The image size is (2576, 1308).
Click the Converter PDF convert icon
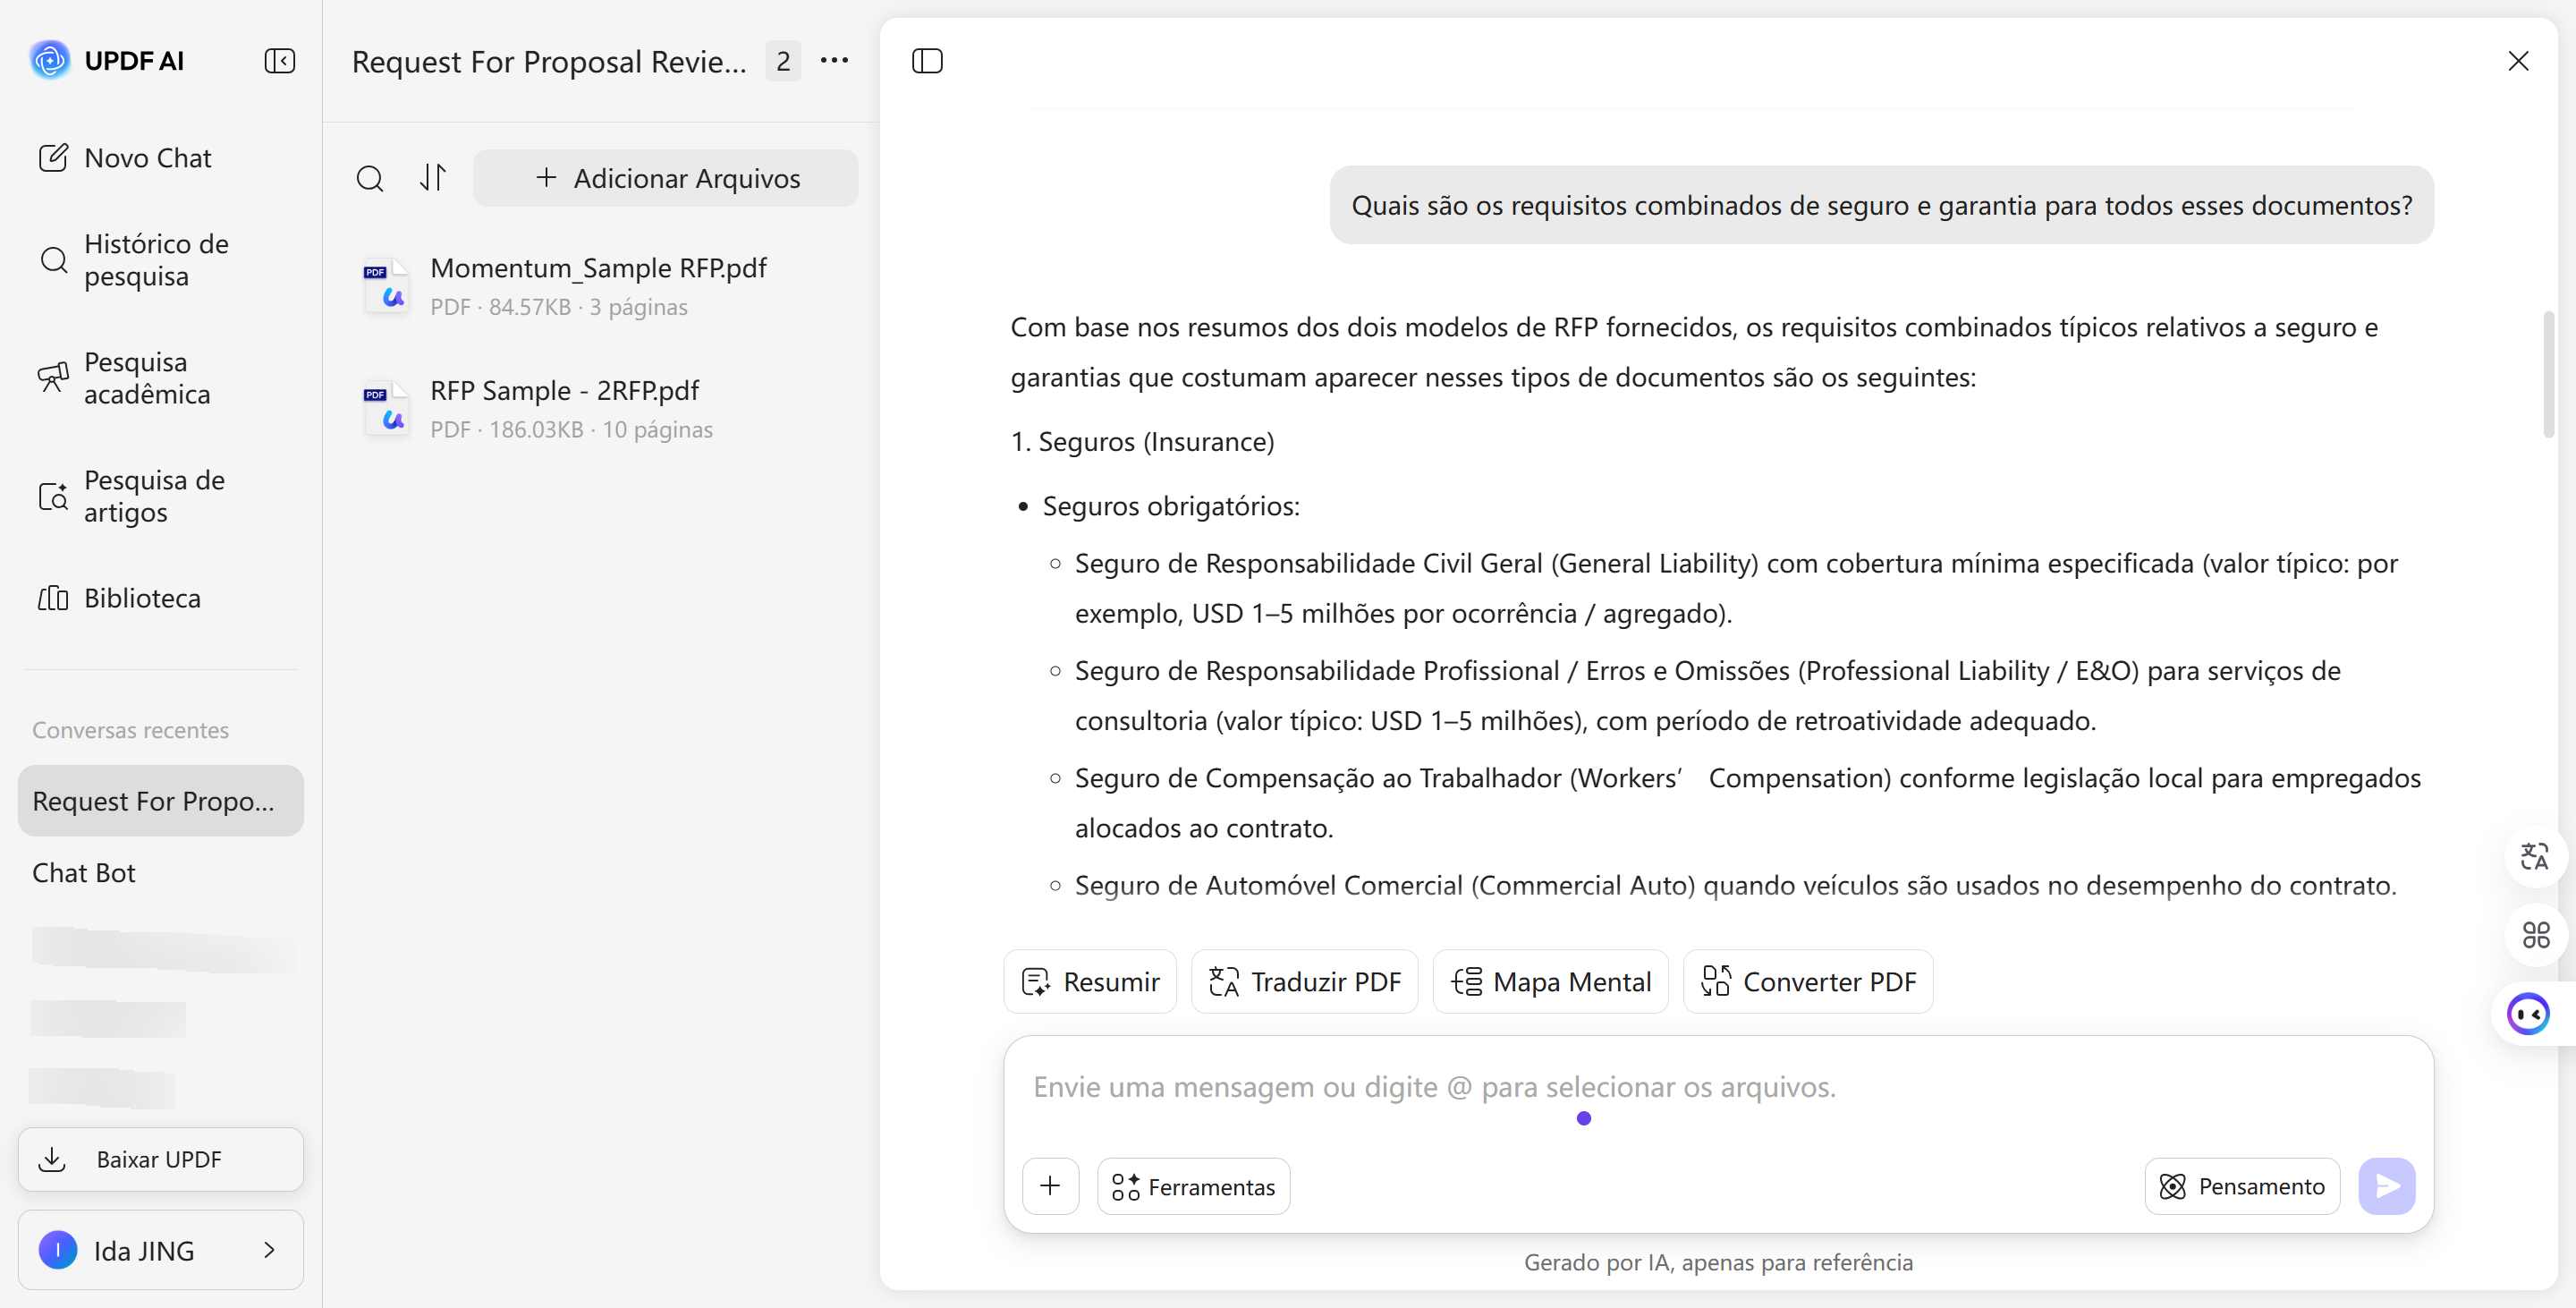(1716, 981)
